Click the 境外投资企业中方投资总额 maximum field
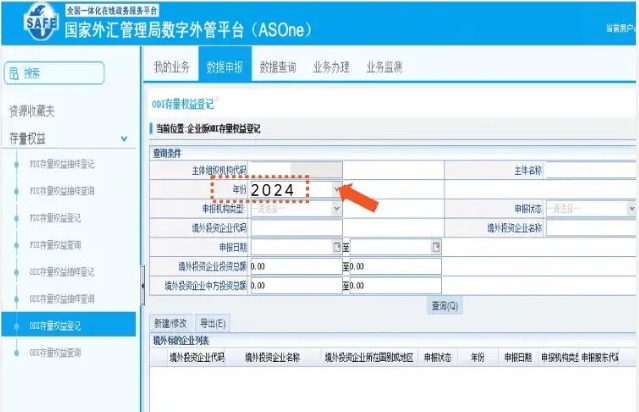The width and height of the screenshot is (639, 412). [395, 286]
